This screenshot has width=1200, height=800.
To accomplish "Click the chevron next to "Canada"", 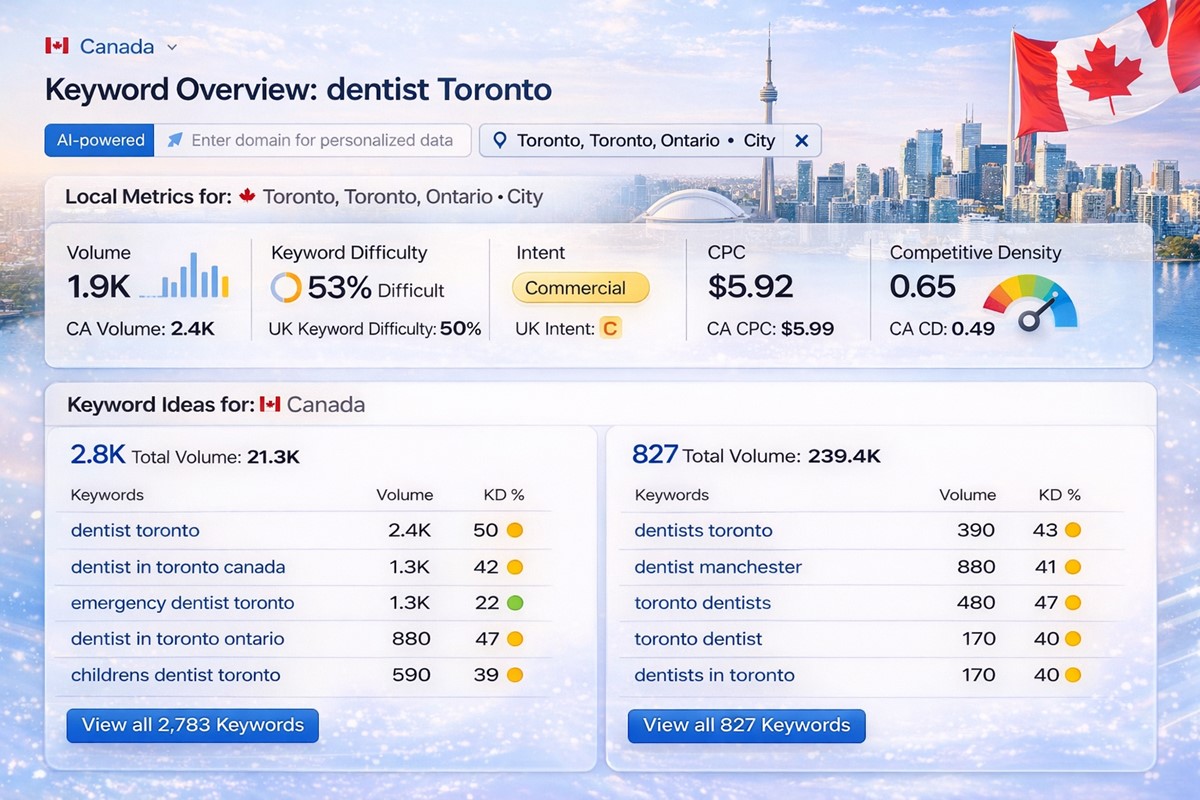I will point(170,46).
